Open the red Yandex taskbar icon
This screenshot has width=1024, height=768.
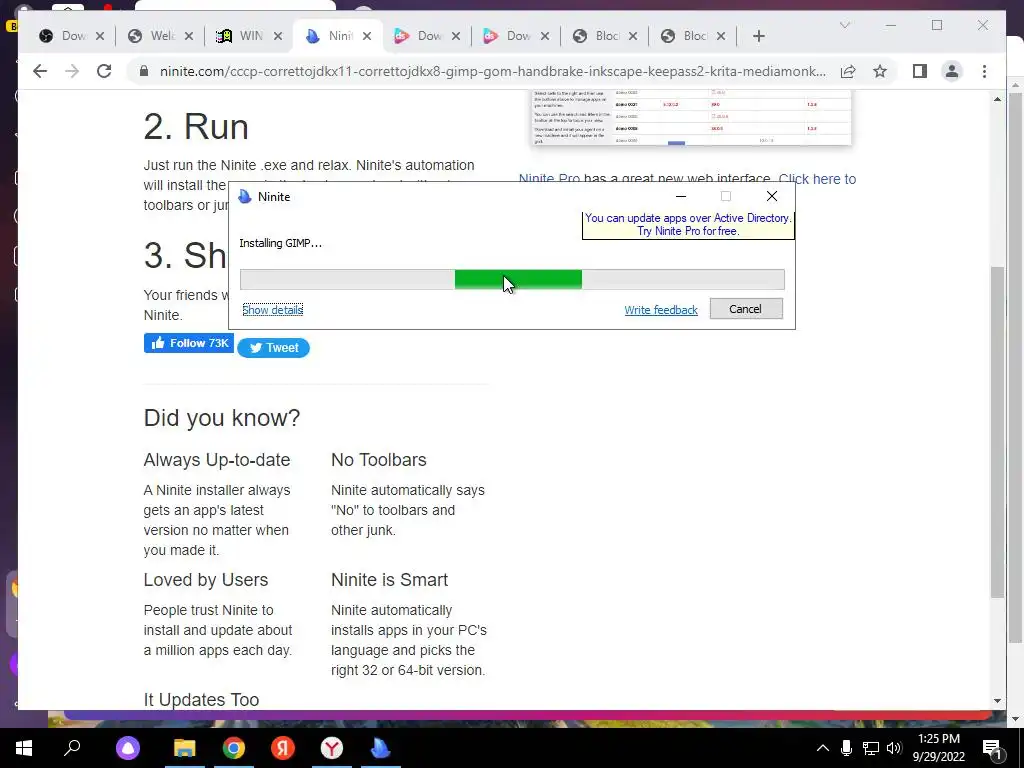click(283, 748)
